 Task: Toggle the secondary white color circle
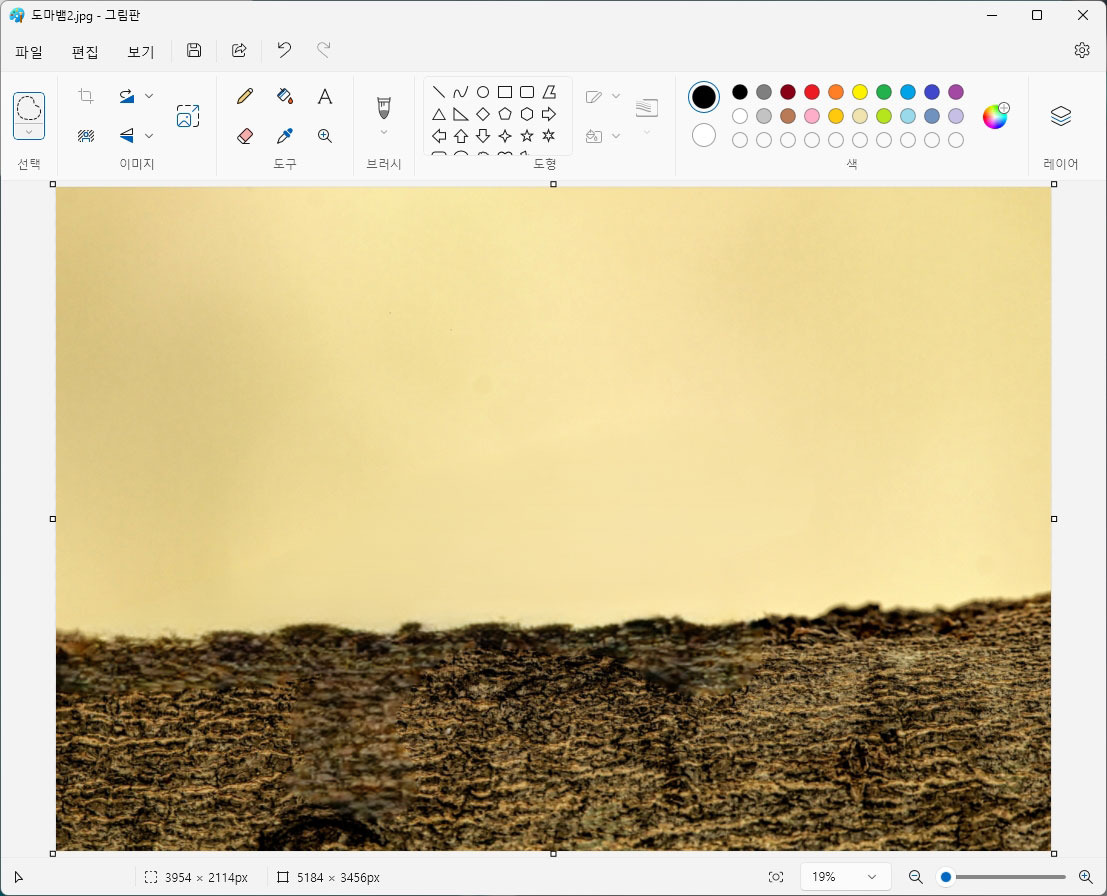tap(704, 135)
